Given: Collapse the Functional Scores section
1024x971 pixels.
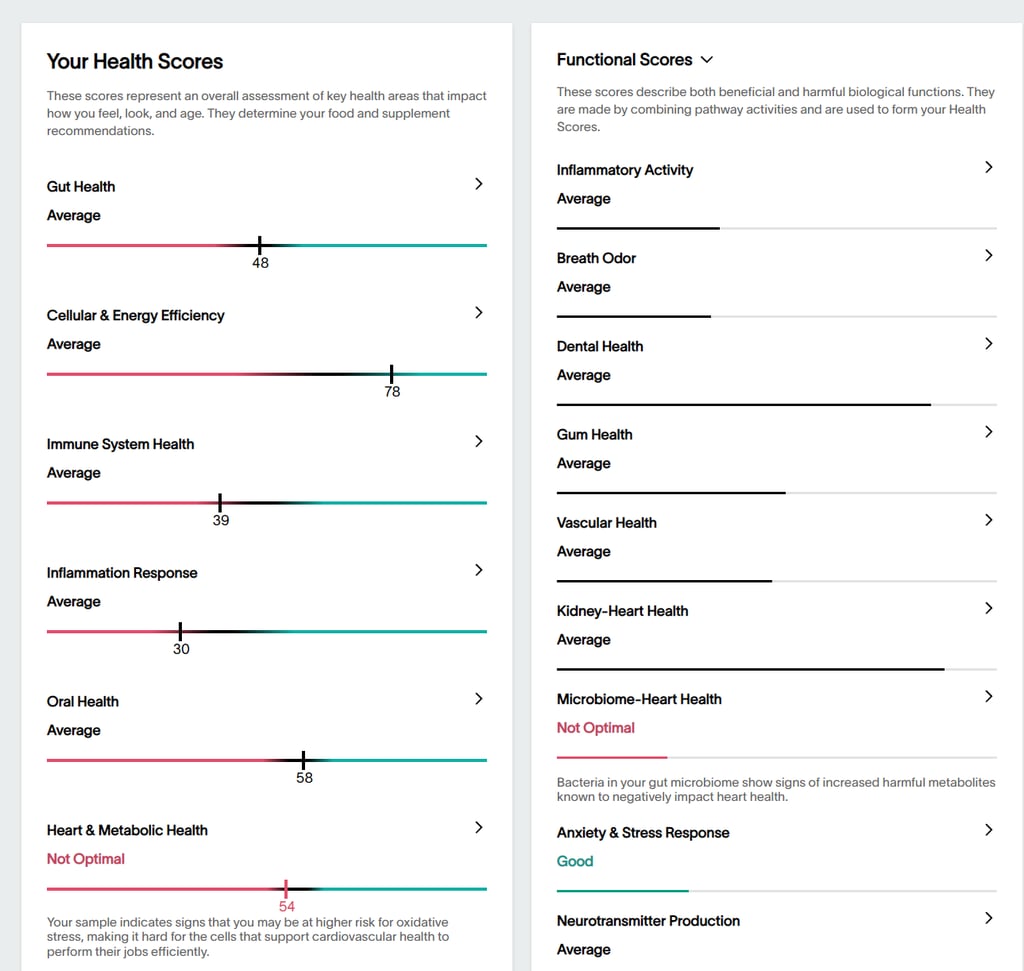Looking at the screenshot, I should pos(707,60).
